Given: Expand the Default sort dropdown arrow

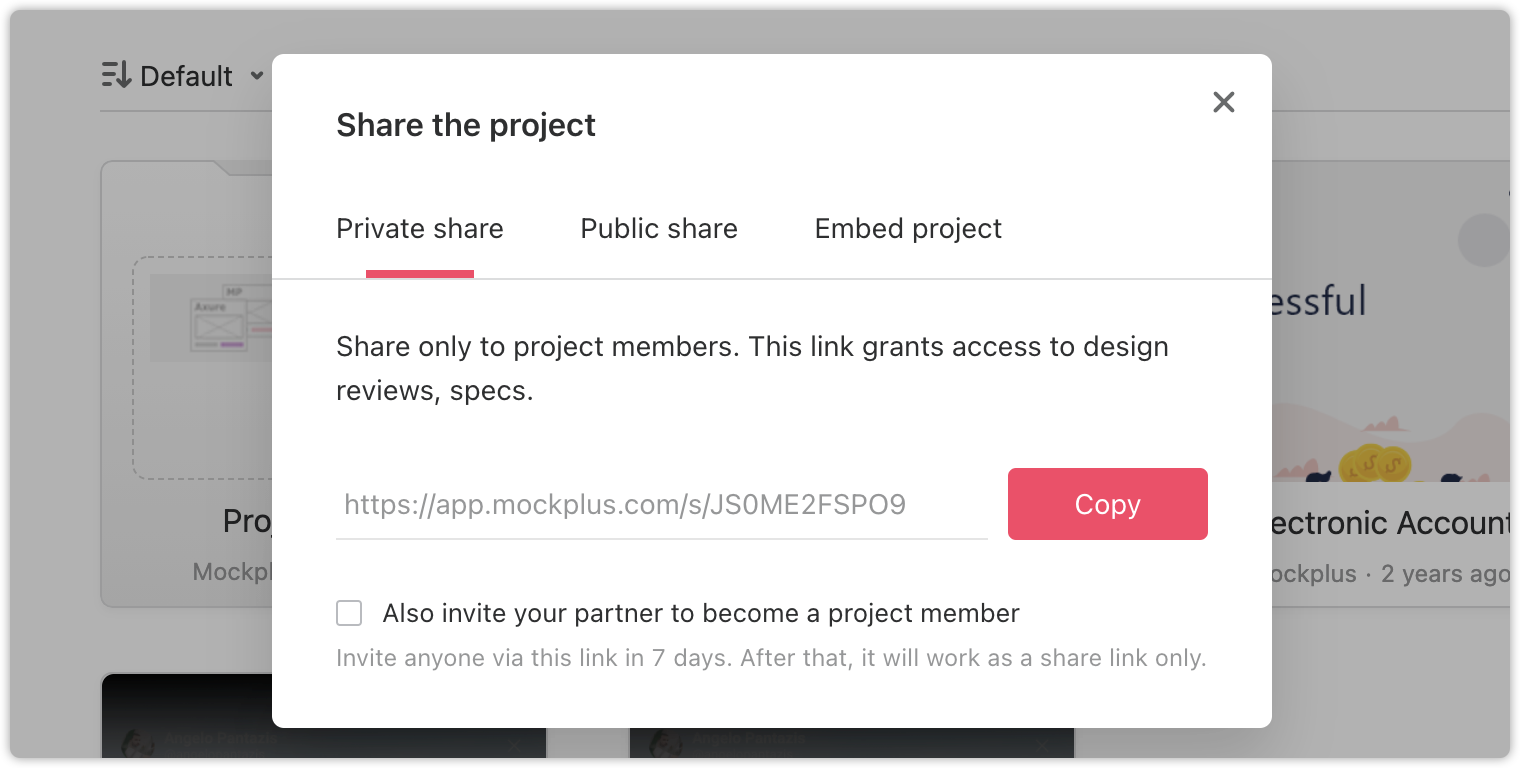Looking at the screenshot, I should coord(256,76).
